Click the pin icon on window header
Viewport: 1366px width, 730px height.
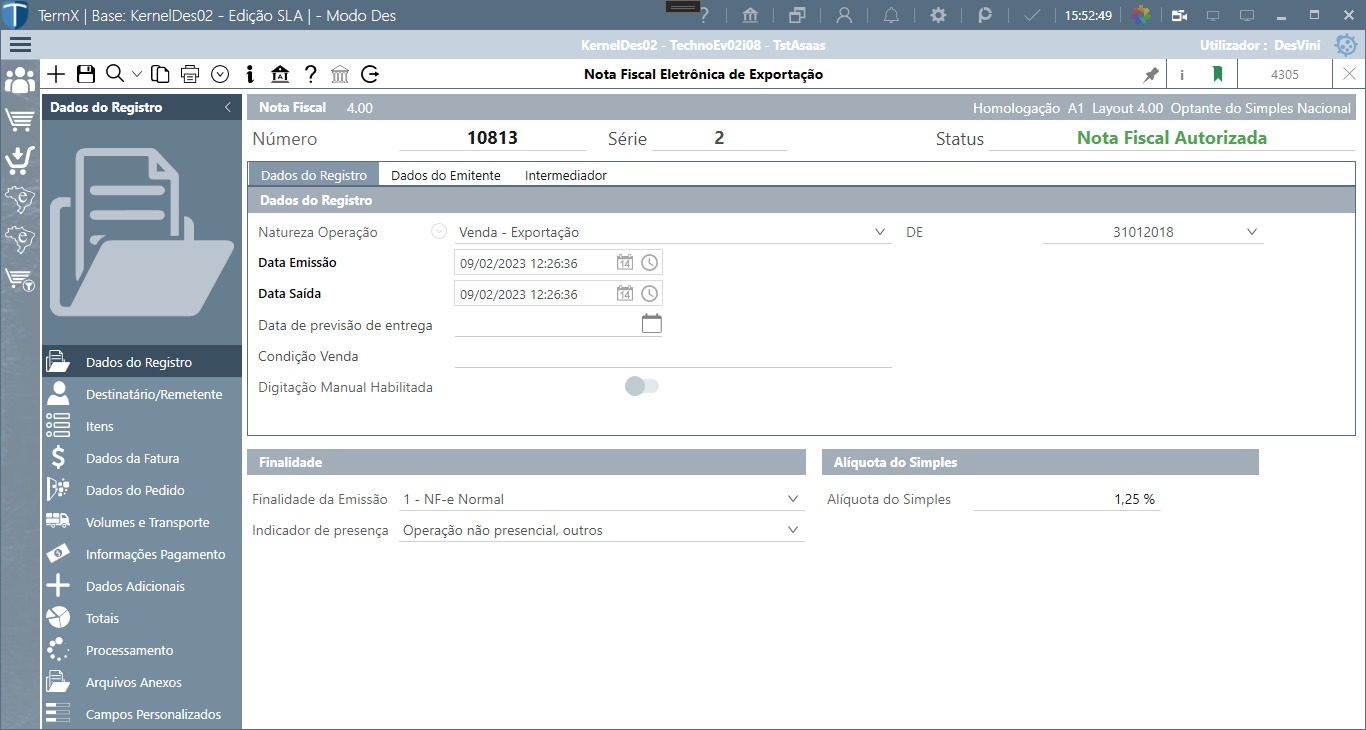pos(1151,74)
